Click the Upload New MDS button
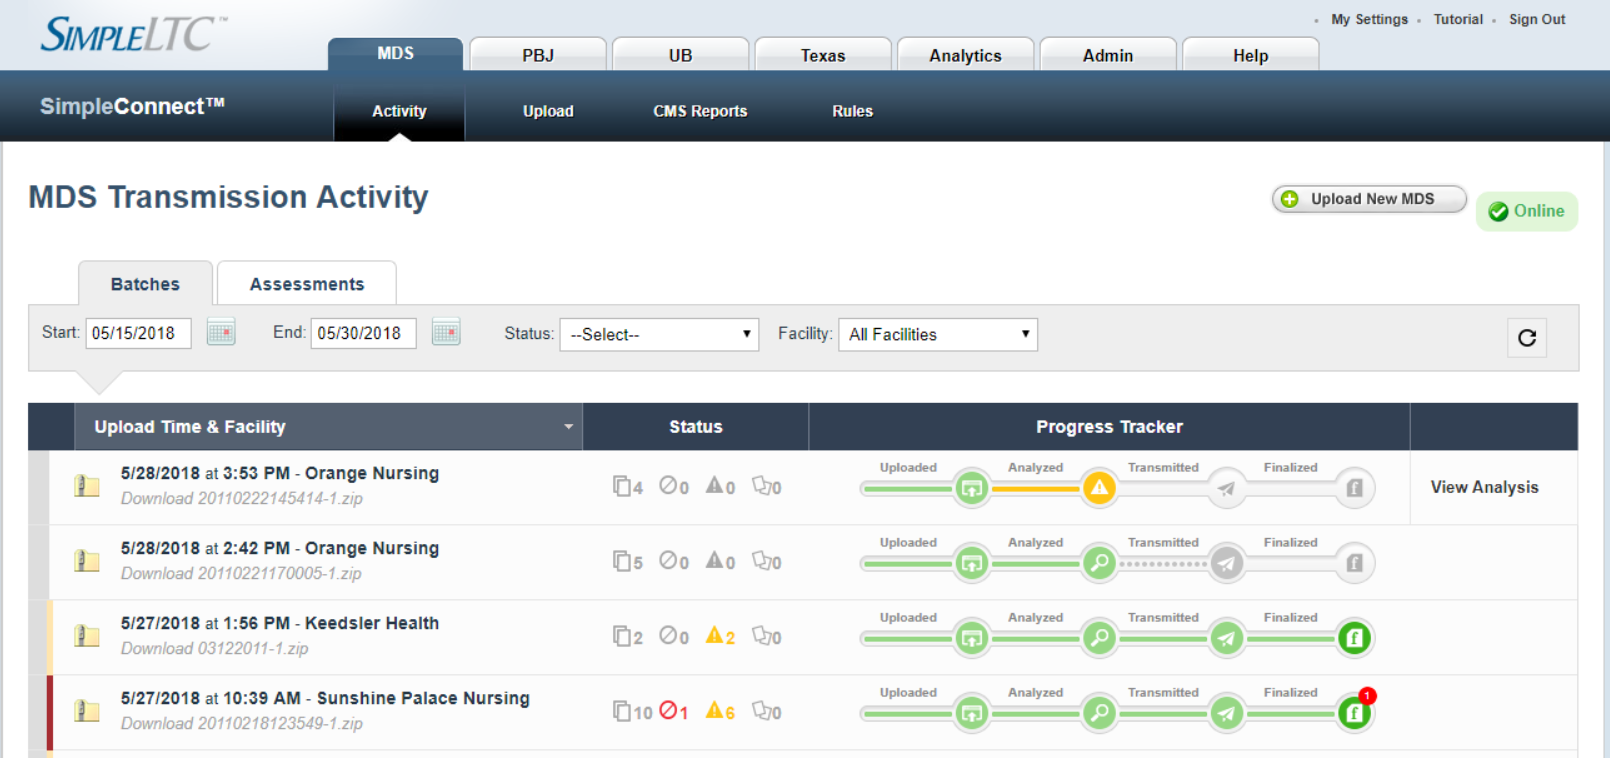Screen dimensions: 1610x758 [1369, 199]
